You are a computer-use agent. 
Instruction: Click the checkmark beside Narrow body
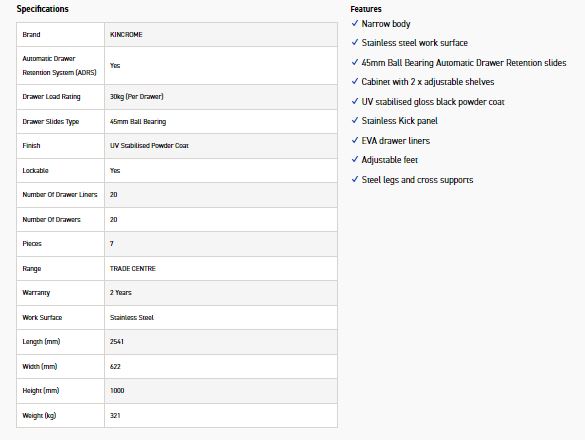355,23
